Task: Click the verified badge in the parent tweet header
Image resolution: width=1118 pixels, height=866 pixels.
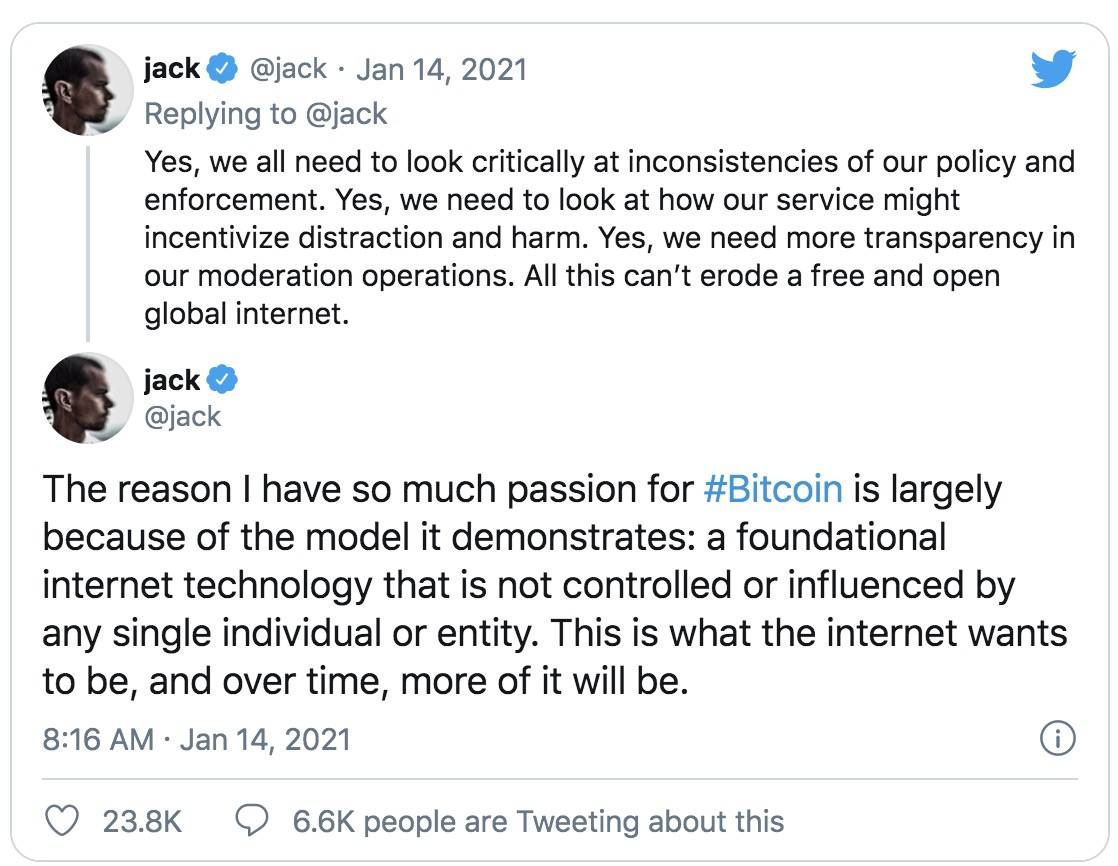Action: [224, 70]
